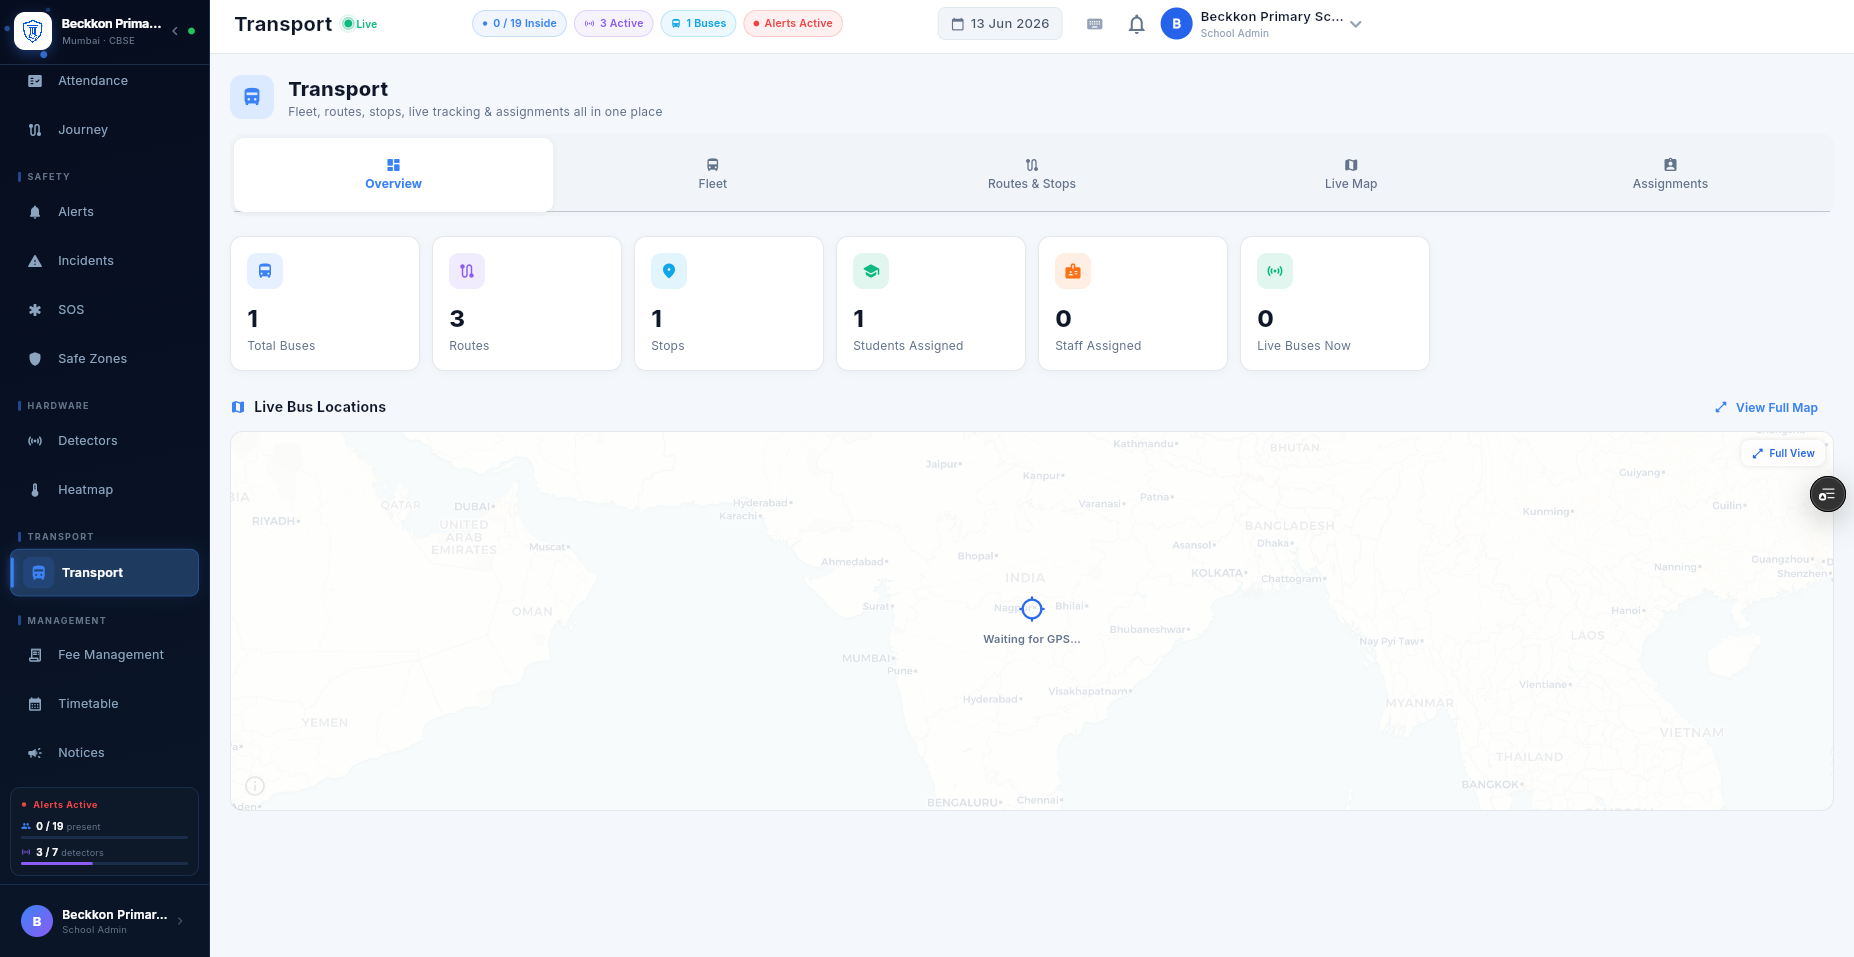The width and height of the screenshot is (1854, 957).
Task: Click the 1 Buses status pill
Action: click(698, 24)
